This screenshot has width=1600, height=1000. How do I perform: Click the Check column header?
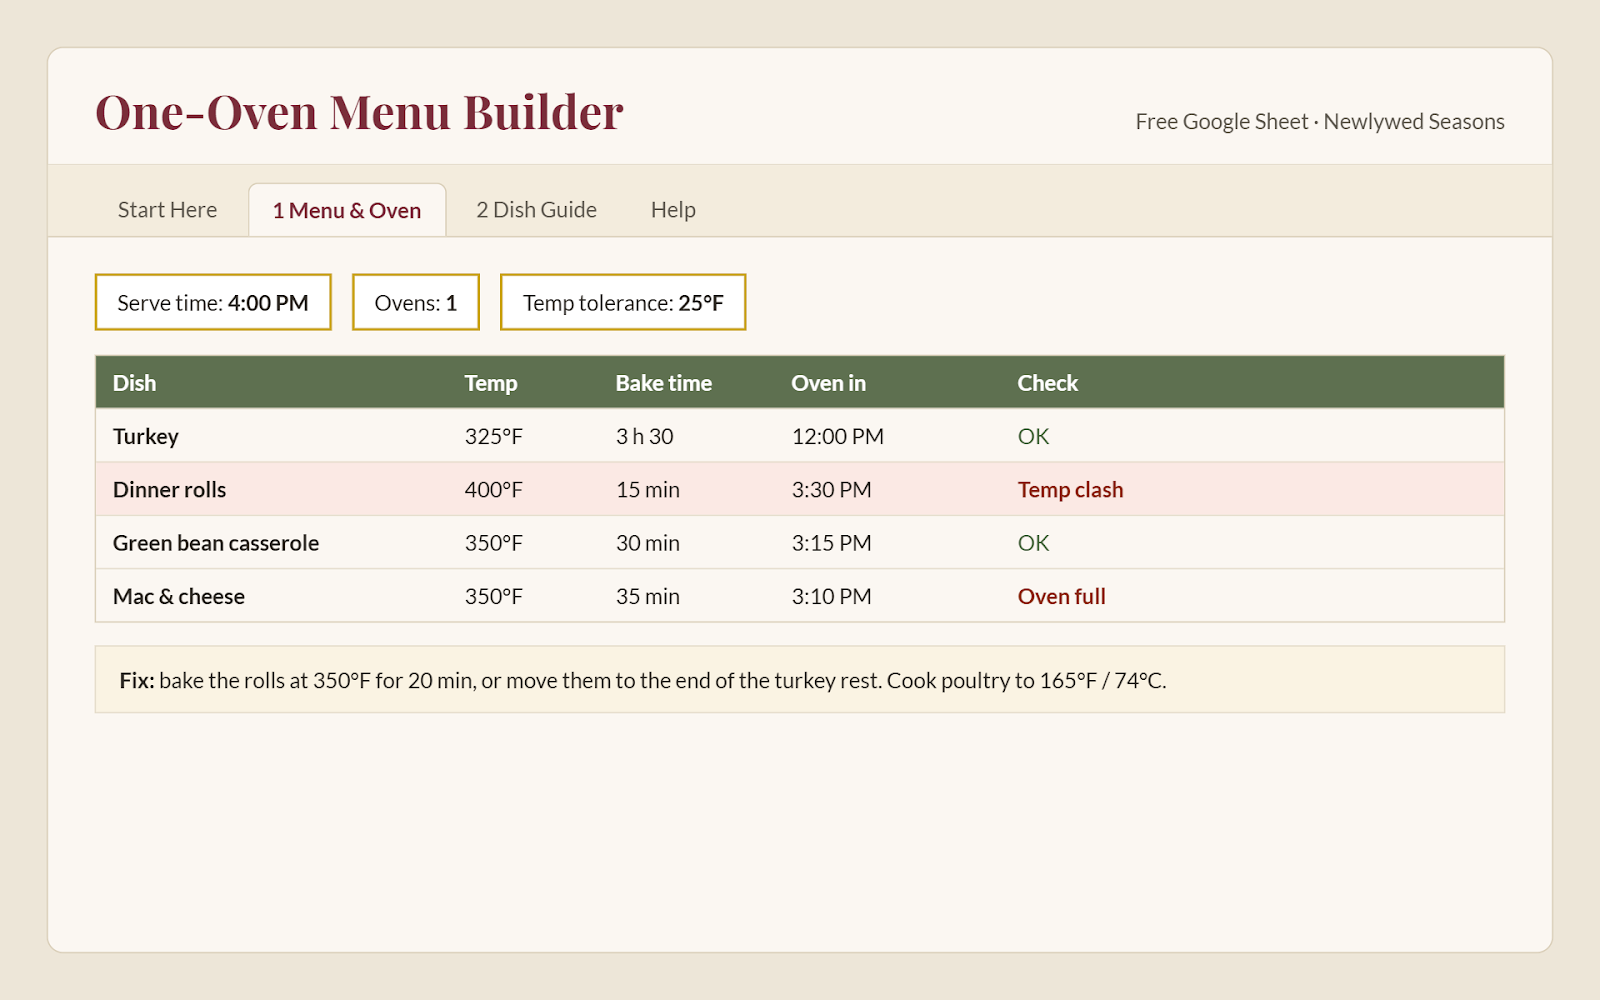pos(1048,383)
